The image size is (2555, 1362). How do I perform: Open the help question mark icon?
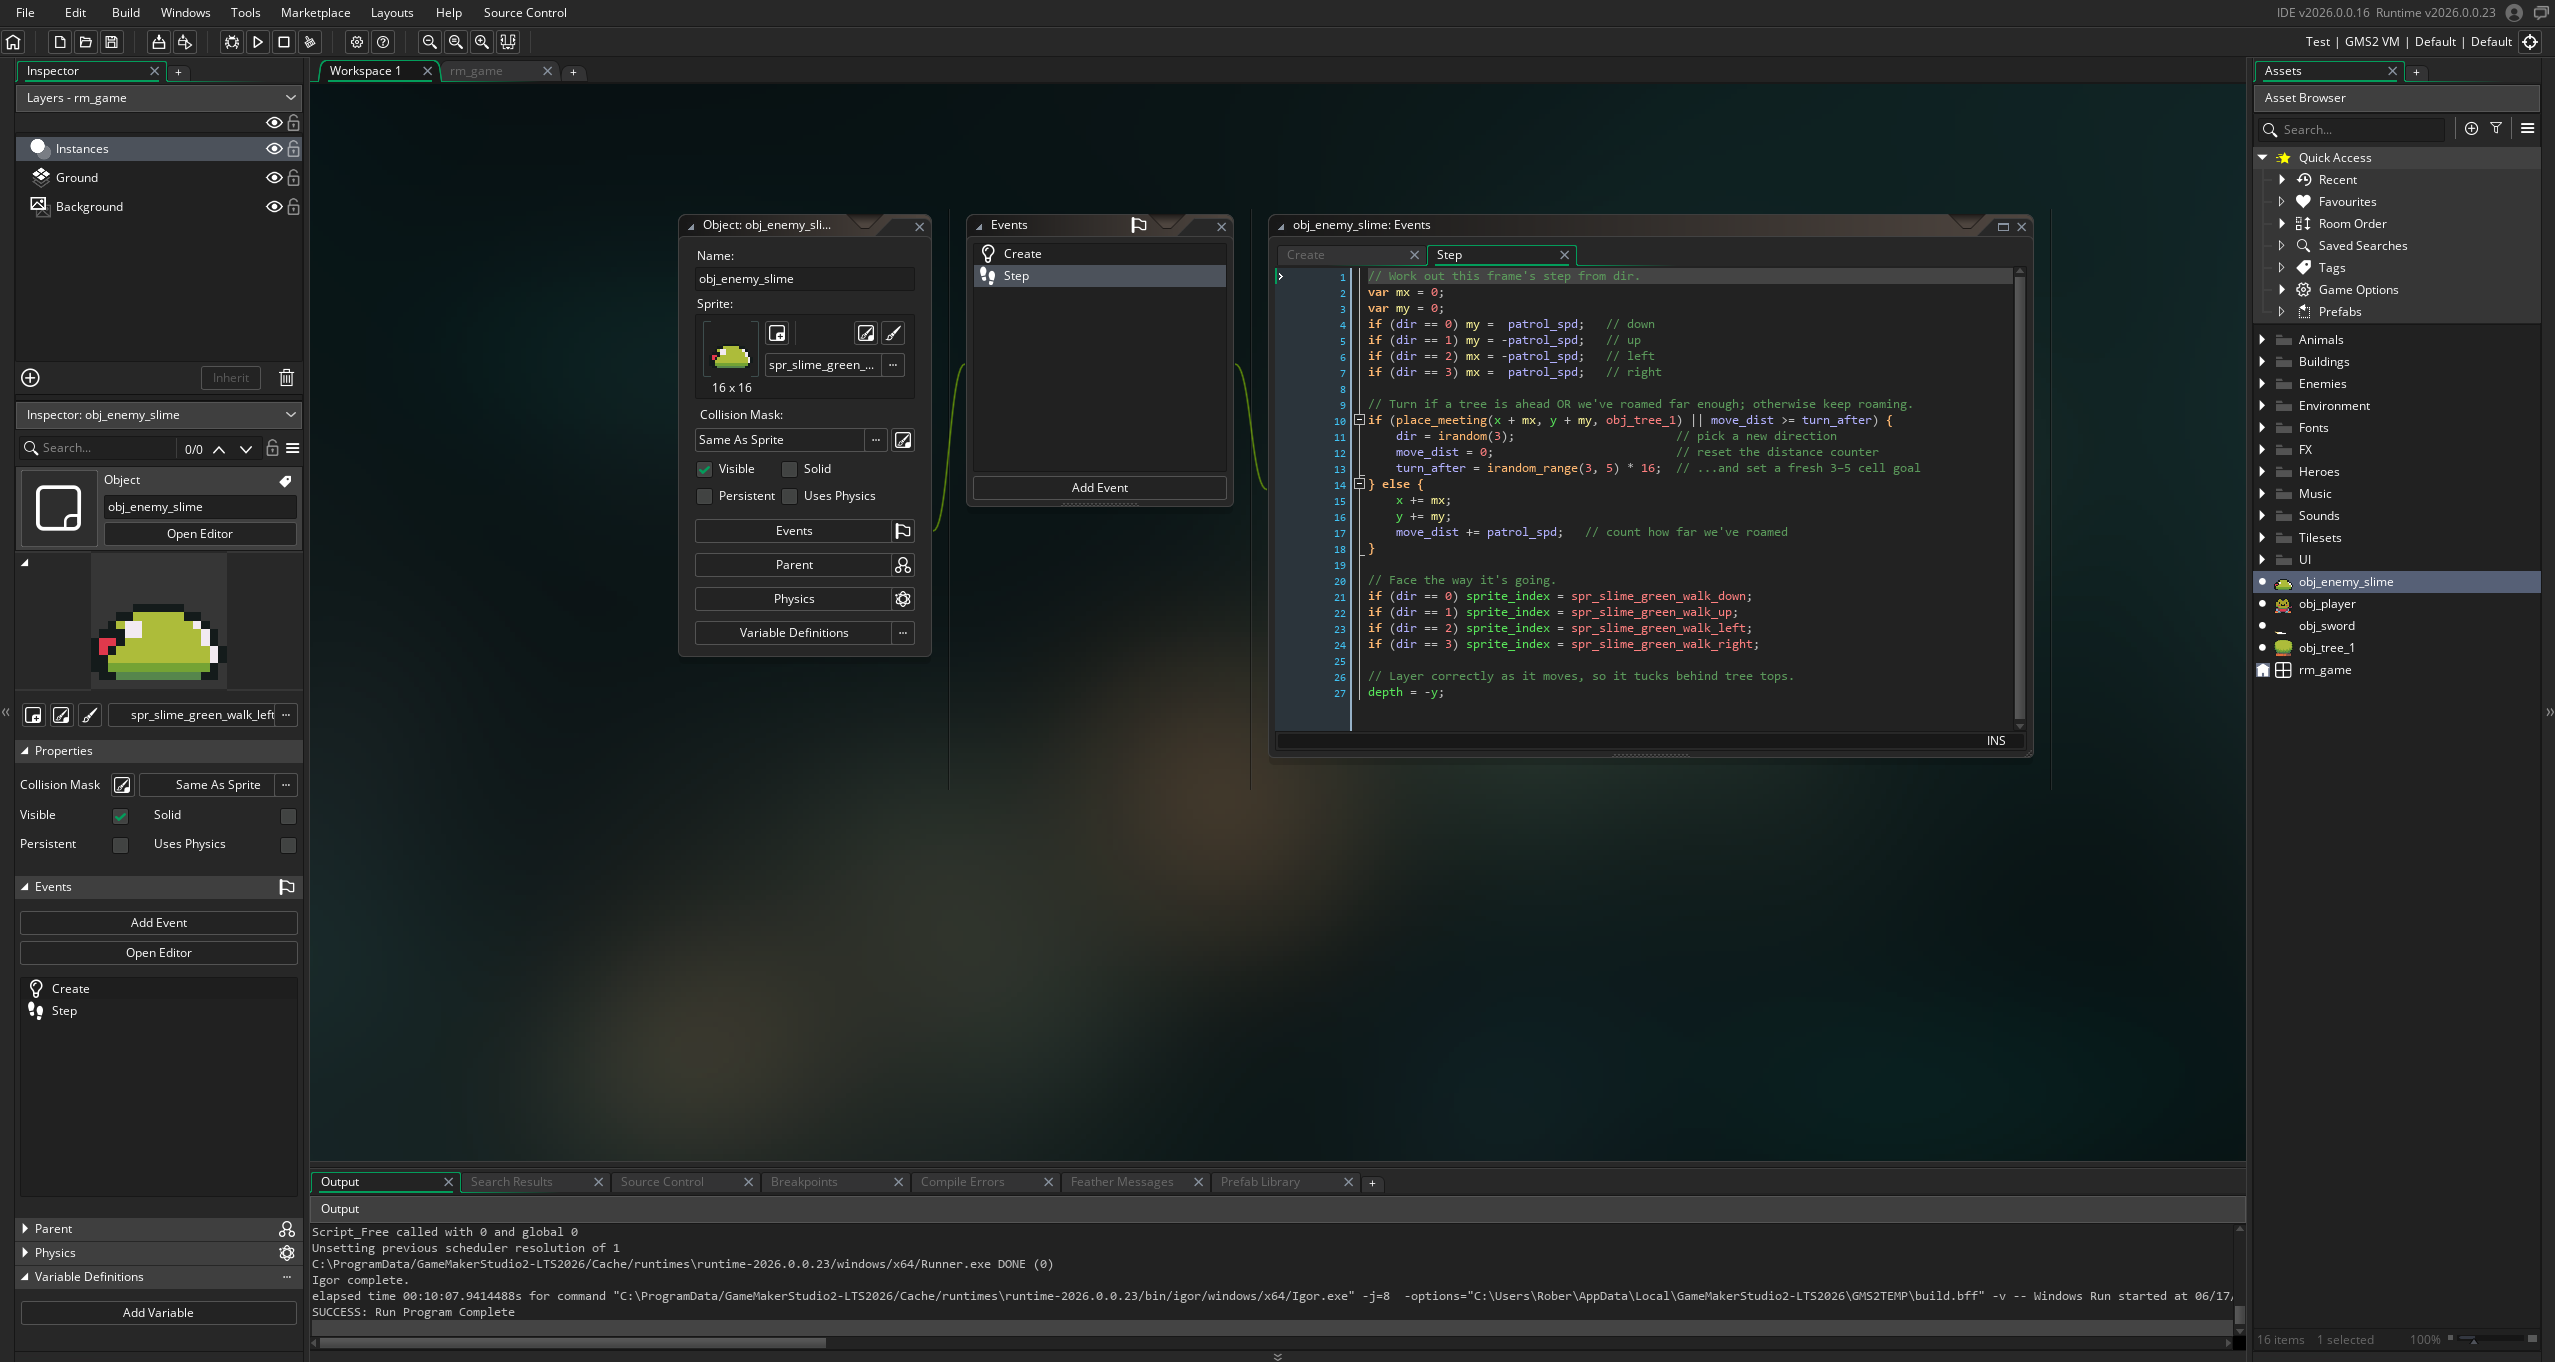[x=383, y=42]
